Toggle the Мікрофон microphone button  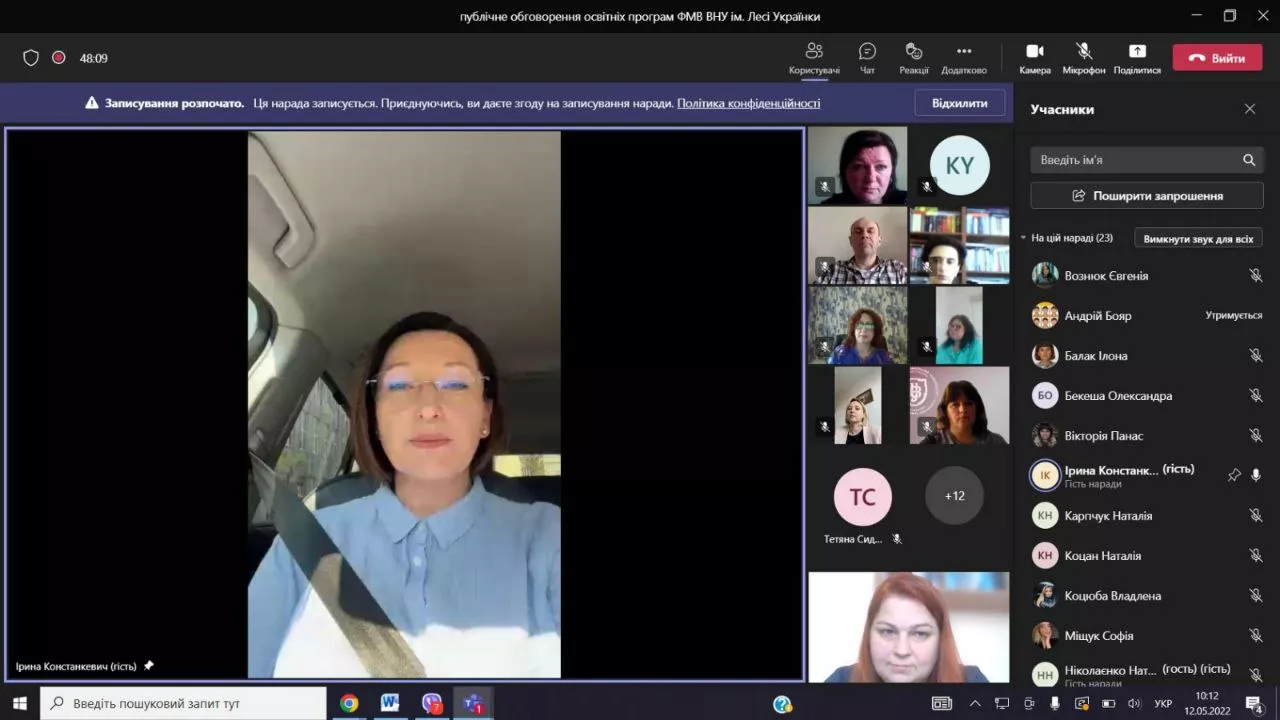click(x=1084, y=52)
